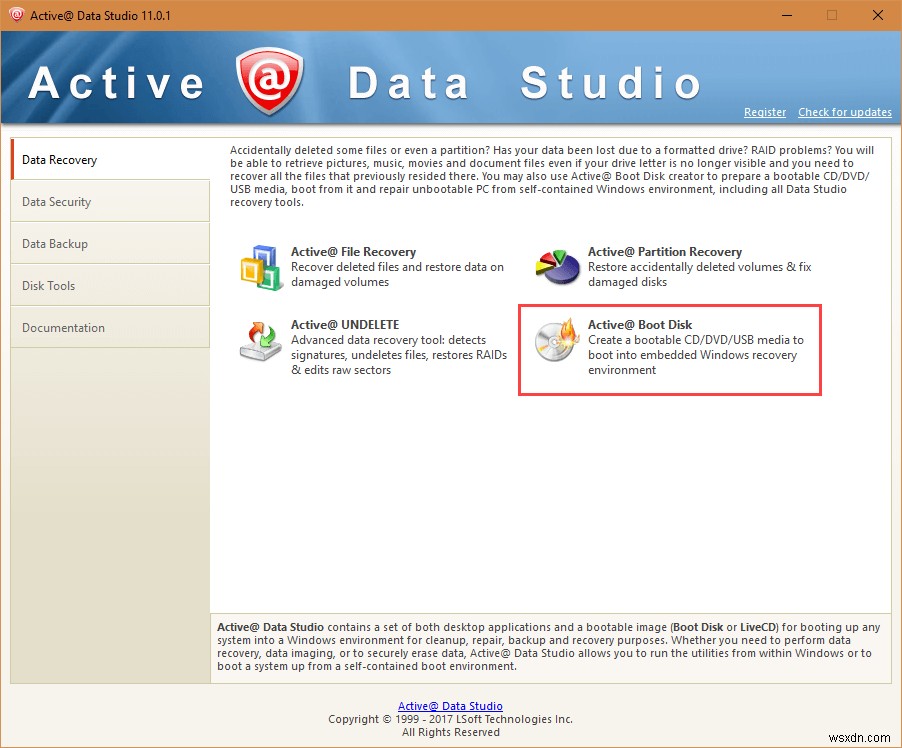Open Active@ Partition Recovery pie-chart icon
The image size is (902, 748).
[x=557, y=266]
